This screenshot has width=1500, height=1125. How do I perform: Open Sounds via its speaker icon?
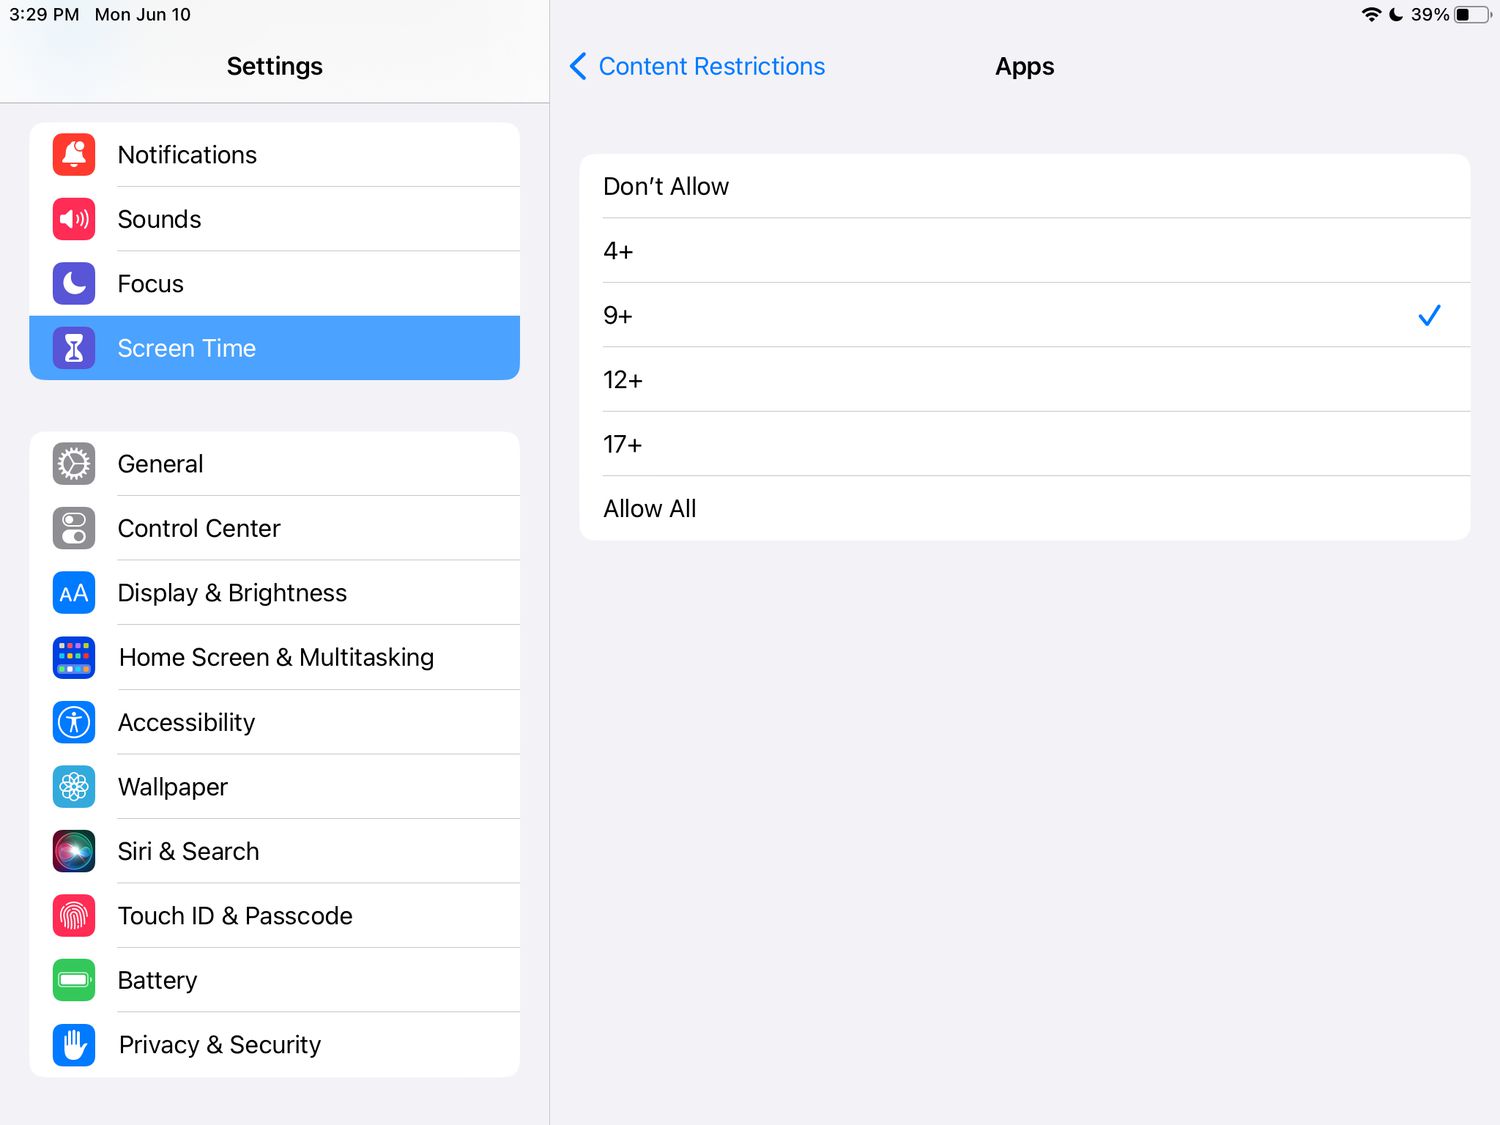(x=74, y=219)
